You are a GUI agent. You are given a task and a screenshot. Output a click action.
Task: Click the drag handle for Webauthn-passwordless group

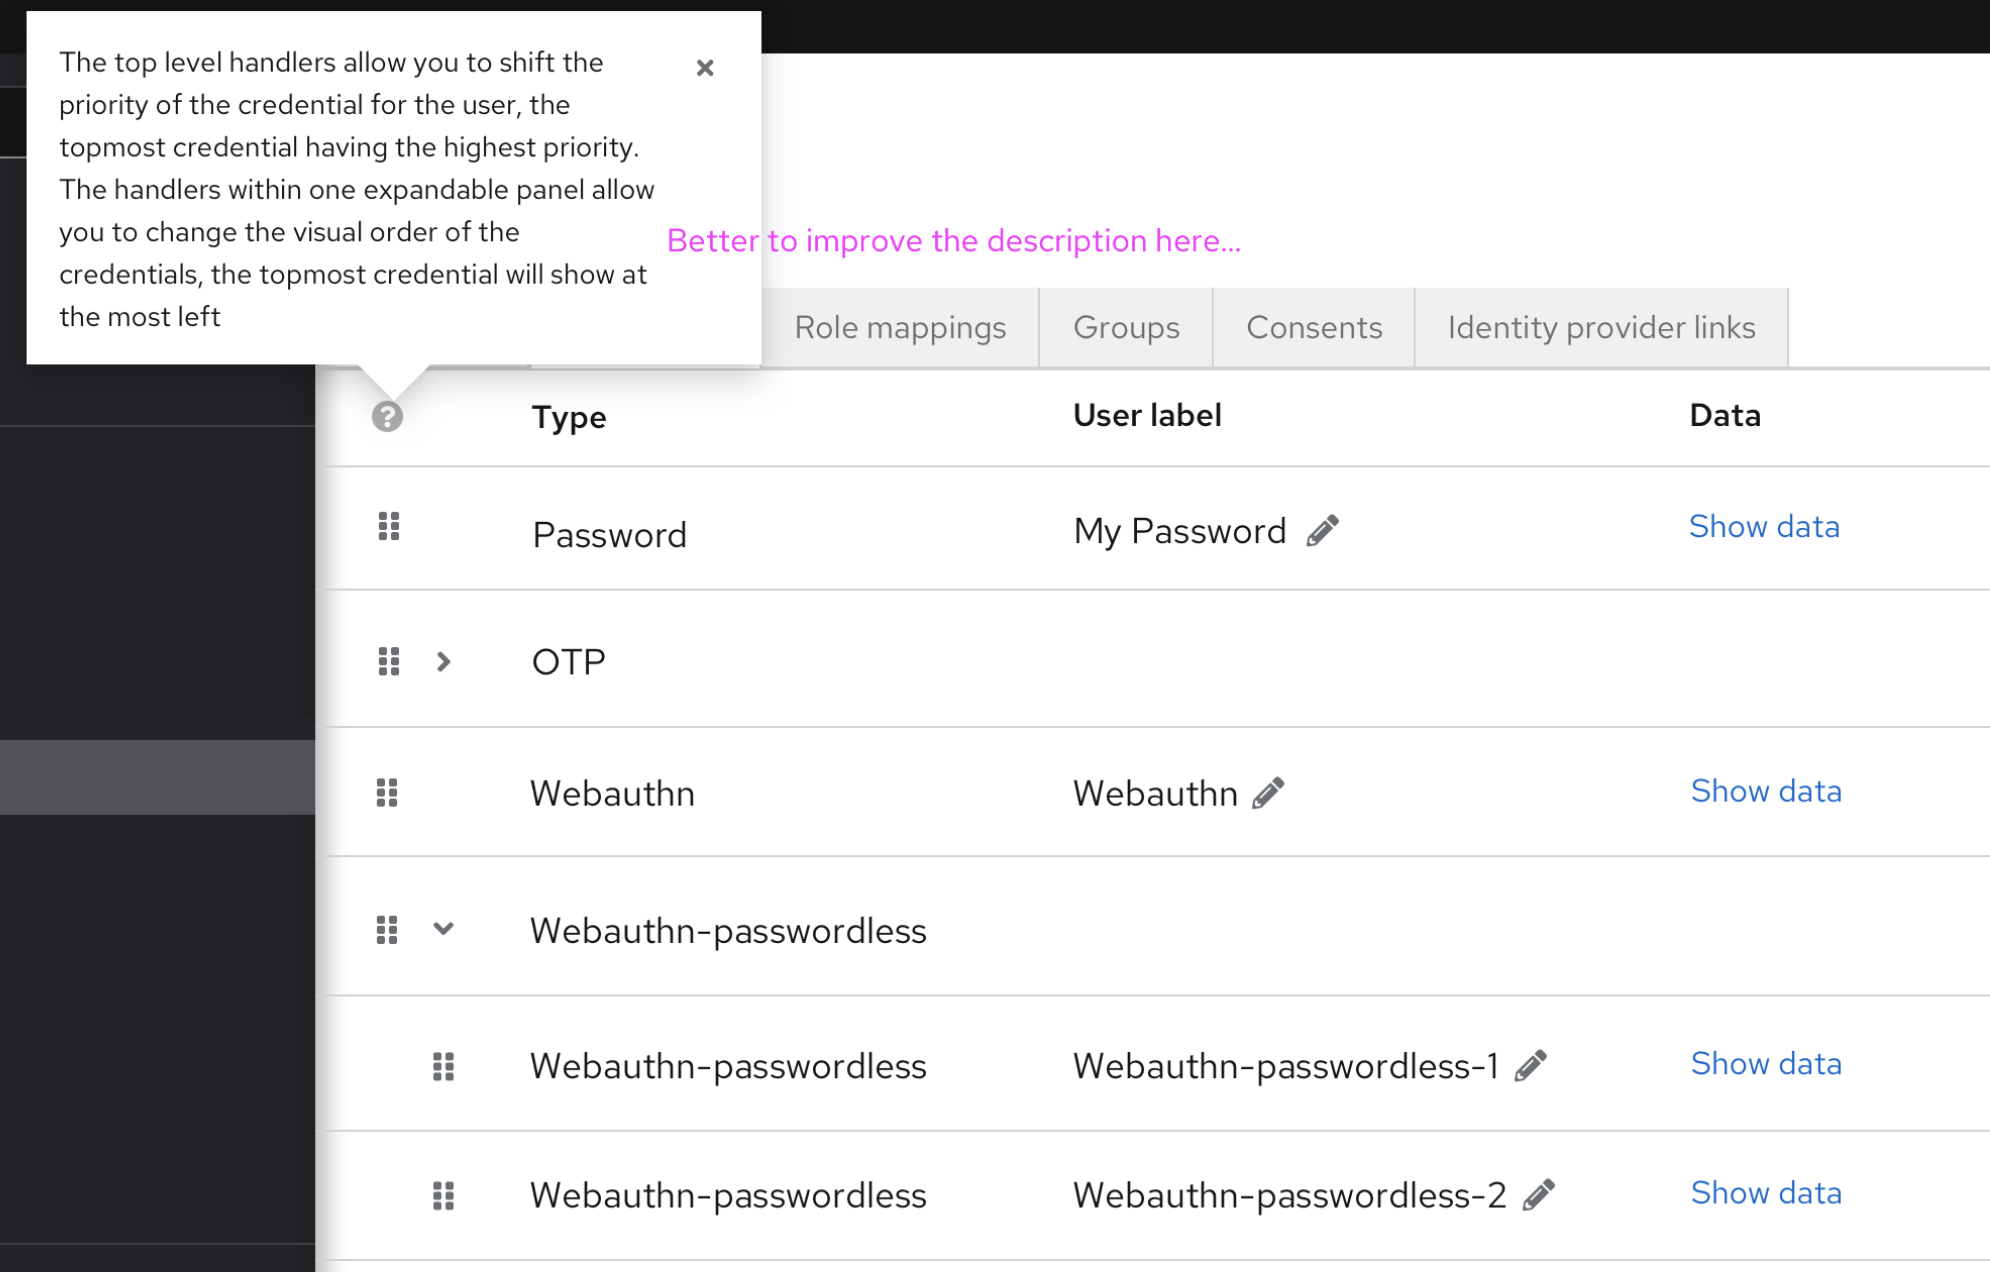coord(388,929)
